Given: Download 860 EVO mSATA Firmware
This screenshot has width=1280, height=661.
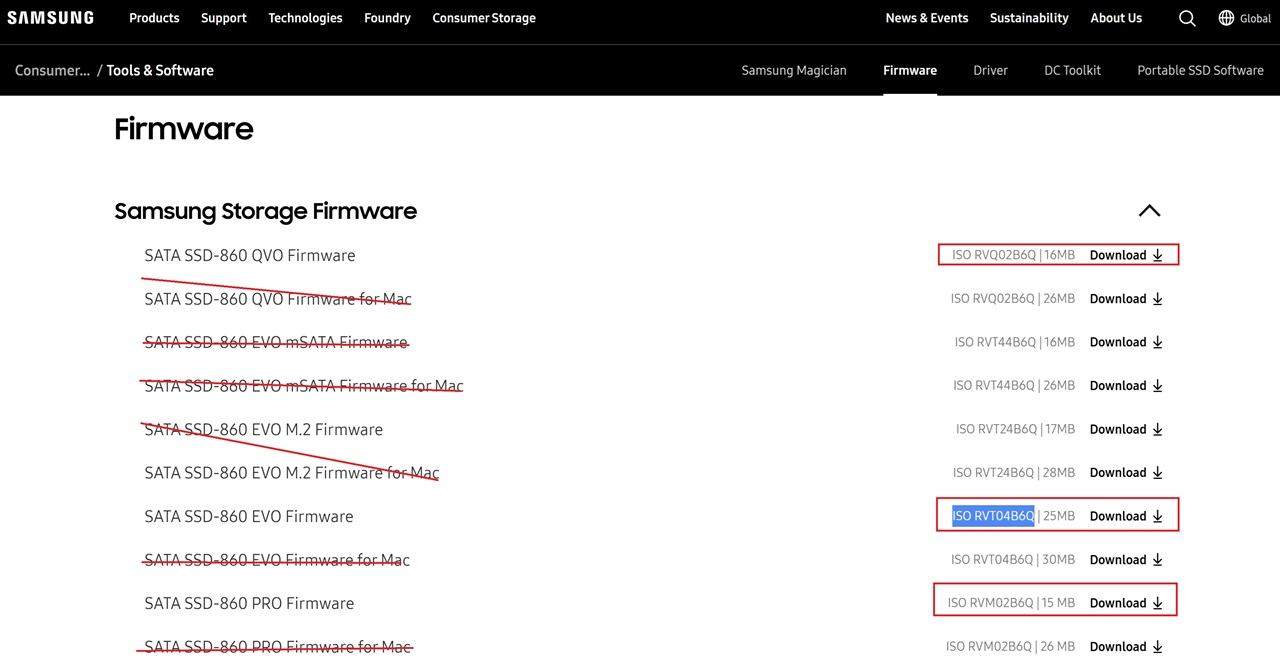Looking at the screenshot, I should tap(1126, 342).
